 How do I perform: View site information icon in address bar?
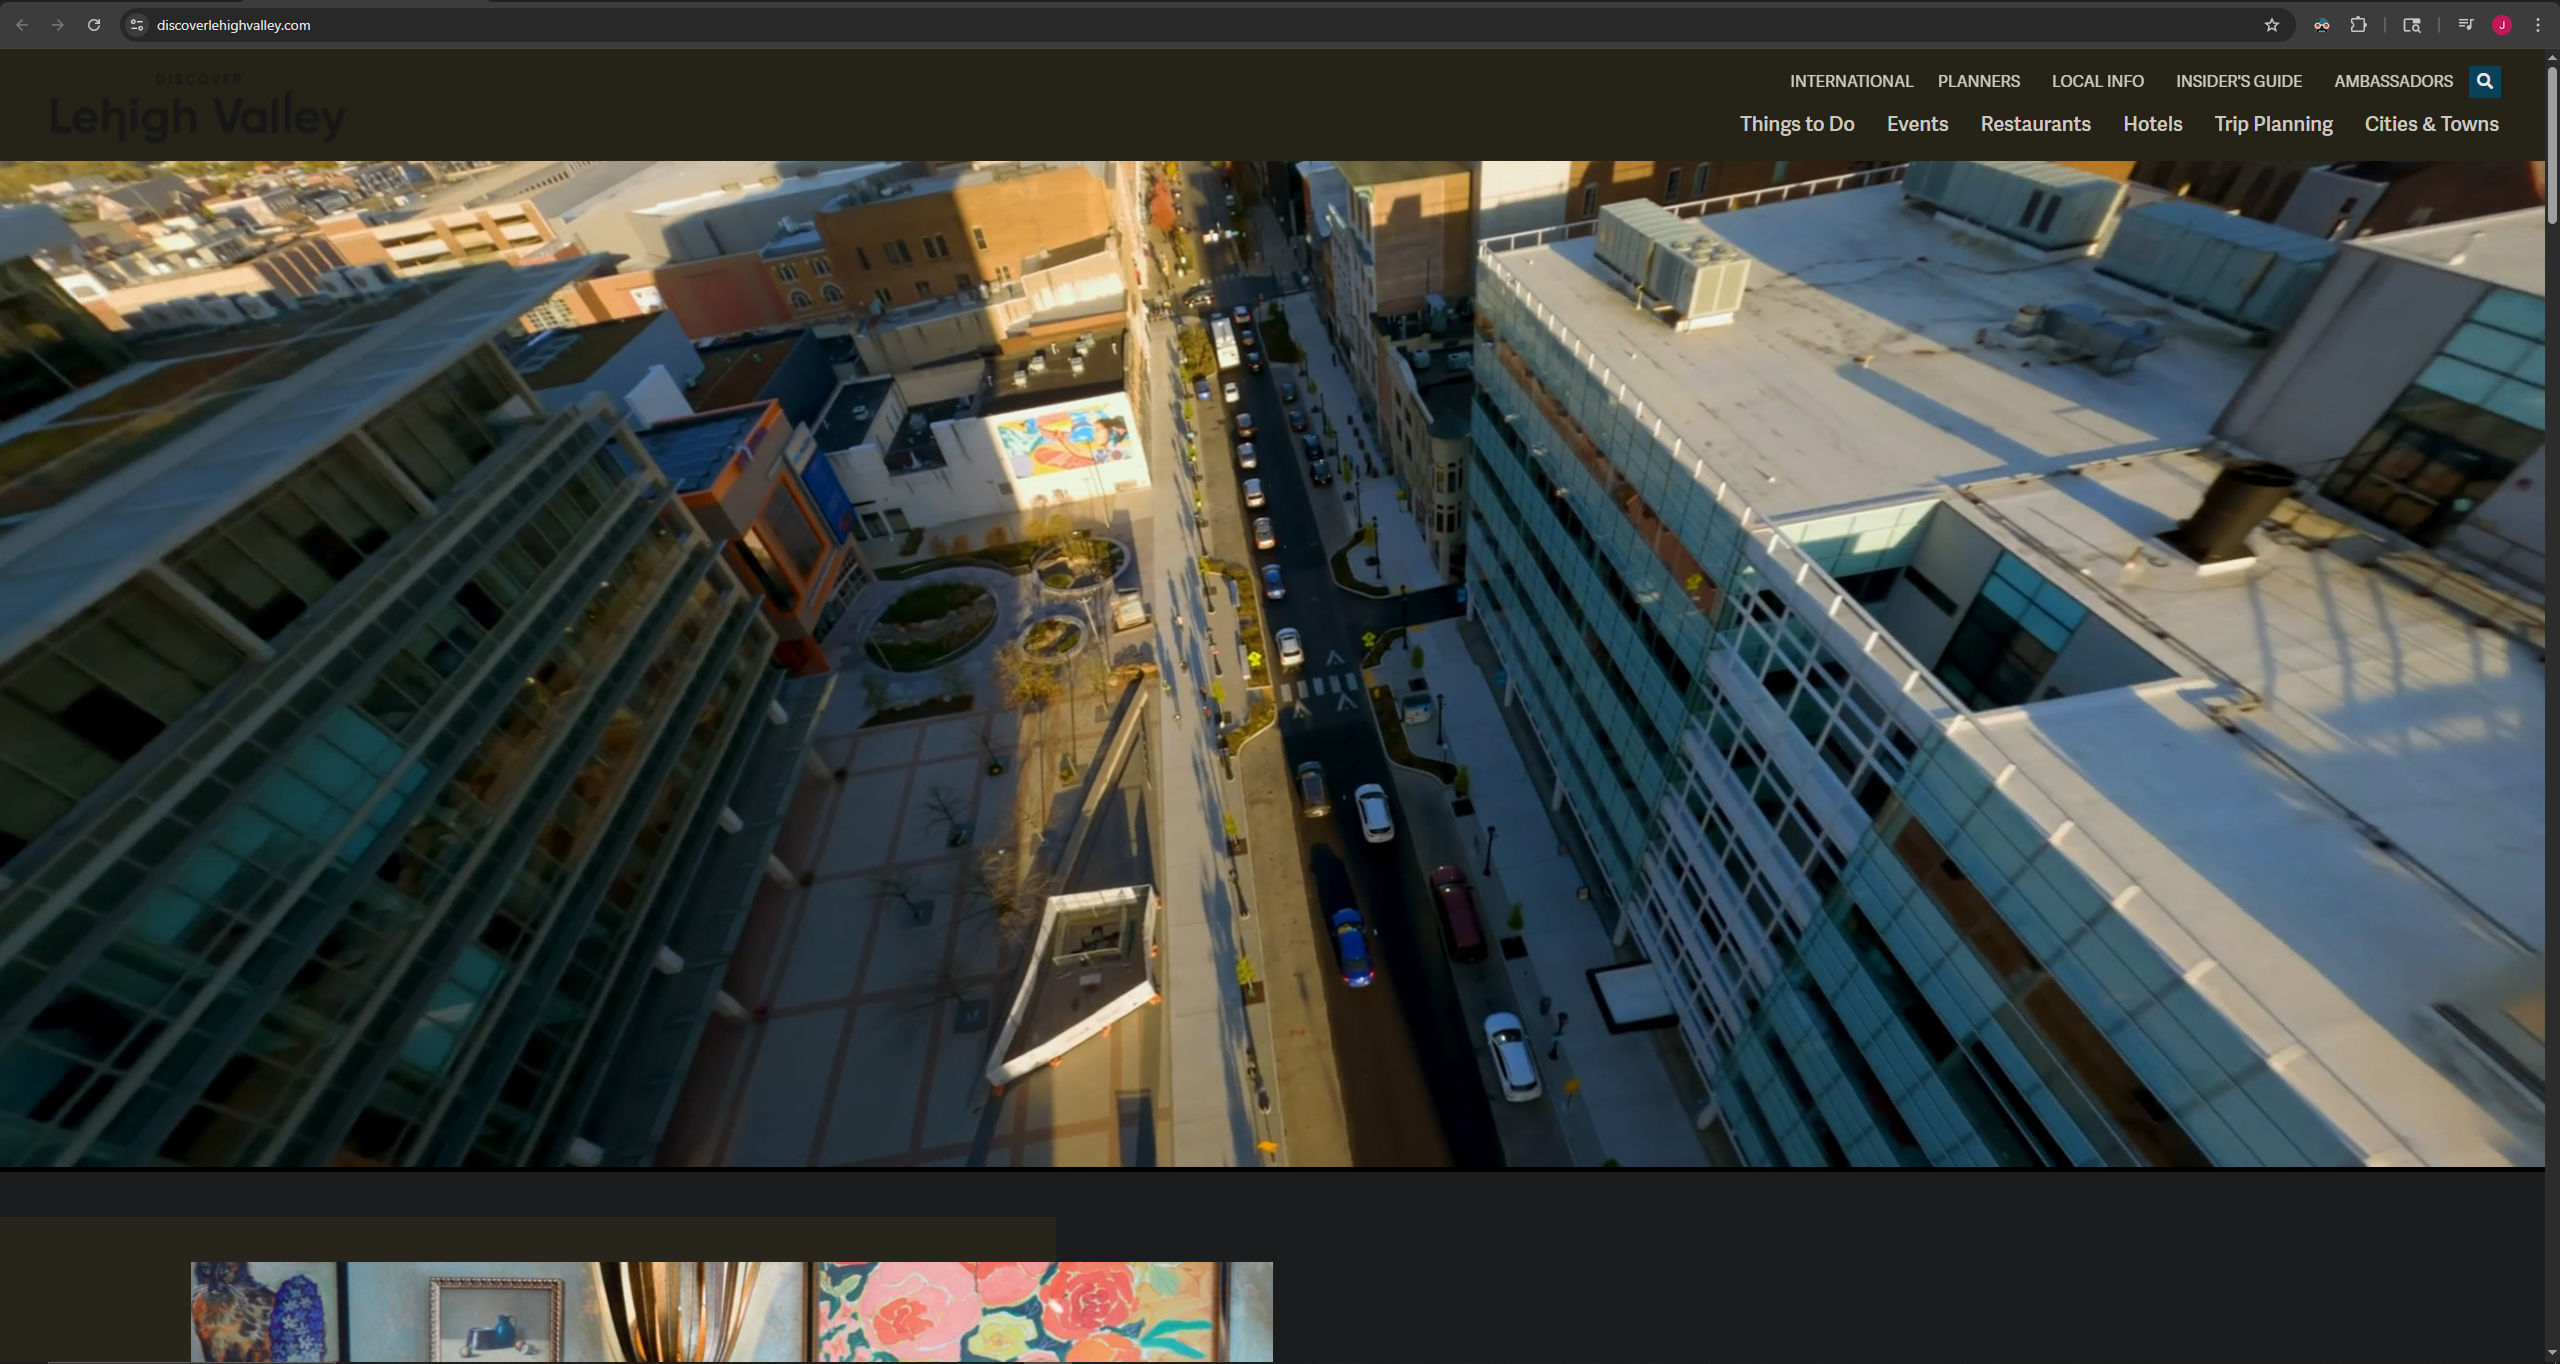[138, 25]
